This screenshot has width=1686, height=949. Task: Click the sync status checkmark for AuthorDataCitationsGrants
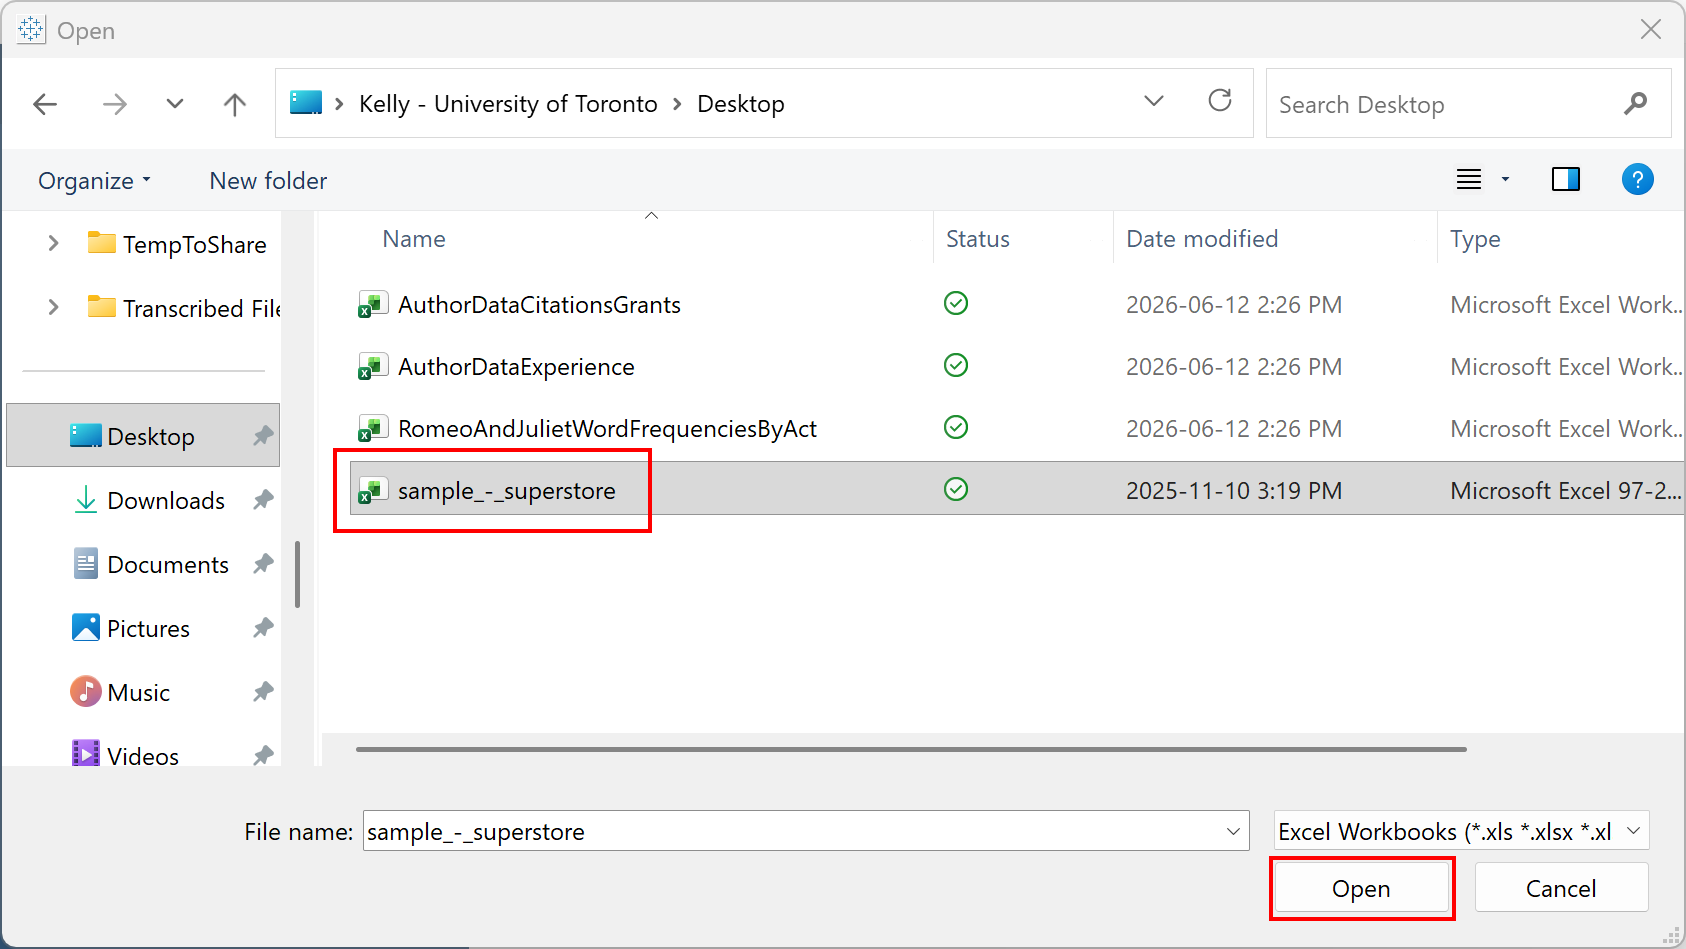tap(956, 303)
